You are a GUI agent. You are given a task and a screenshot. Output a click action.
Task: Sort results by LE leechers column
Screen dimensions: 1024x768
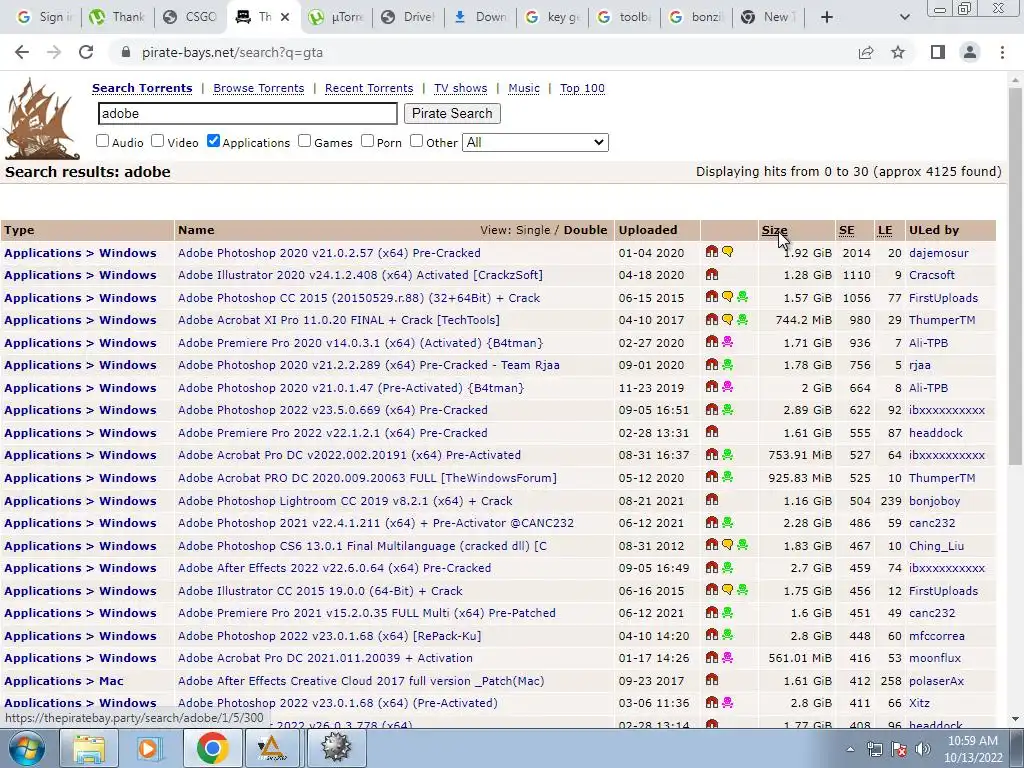click(885, 230)
